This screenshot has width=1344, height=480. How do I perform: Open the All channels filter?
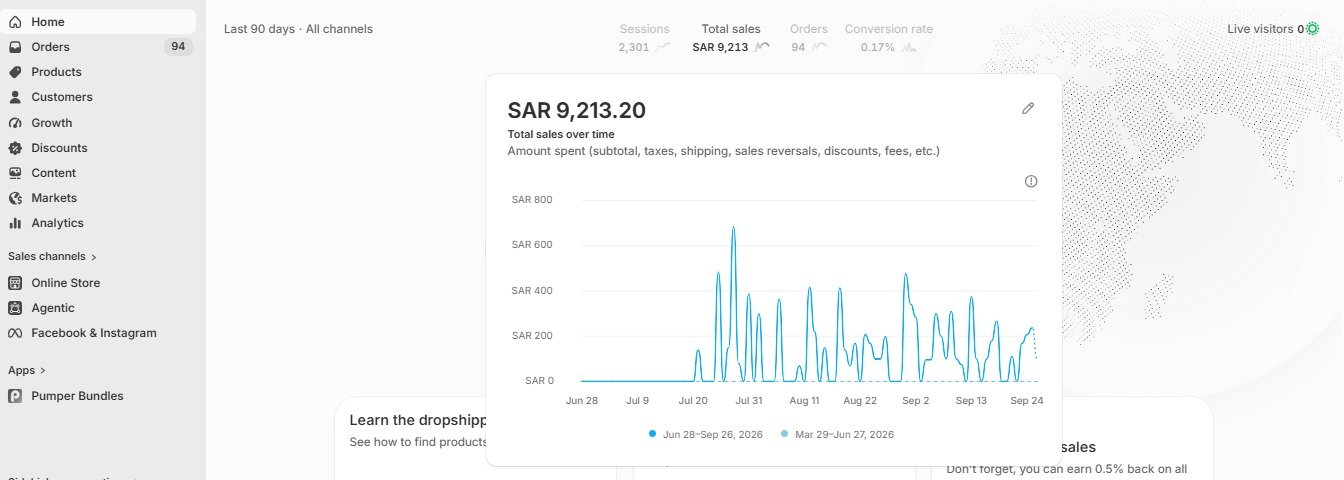tap(339, 29)
